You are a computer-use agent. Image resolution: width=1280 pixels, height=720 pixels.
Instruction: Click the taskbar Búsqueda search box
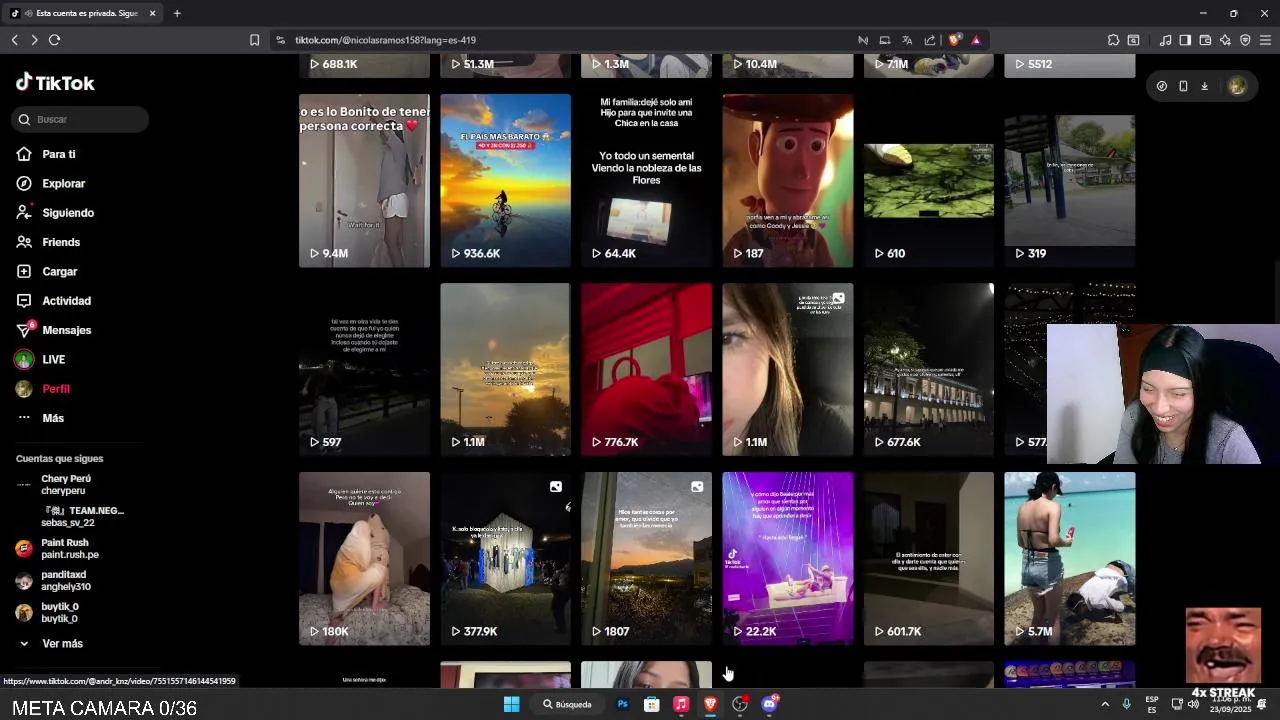[x=567, y=704]
